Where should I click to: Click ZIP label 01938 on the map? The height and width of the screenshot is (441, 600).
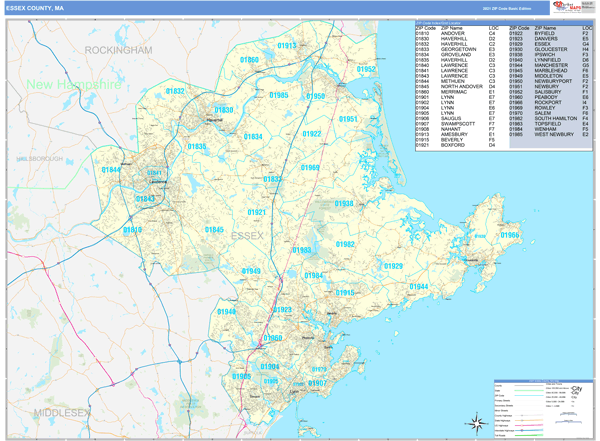click(343, 203)
